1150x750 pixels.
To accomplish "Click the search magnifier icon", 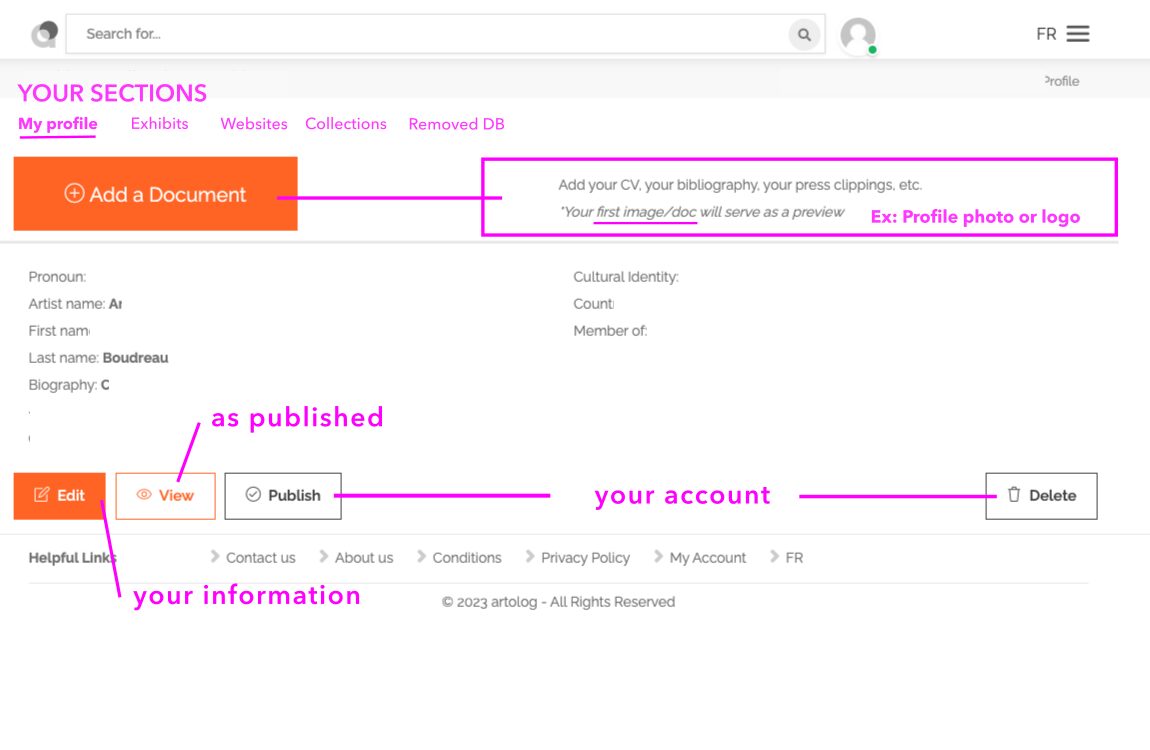I will click(804, 35).
